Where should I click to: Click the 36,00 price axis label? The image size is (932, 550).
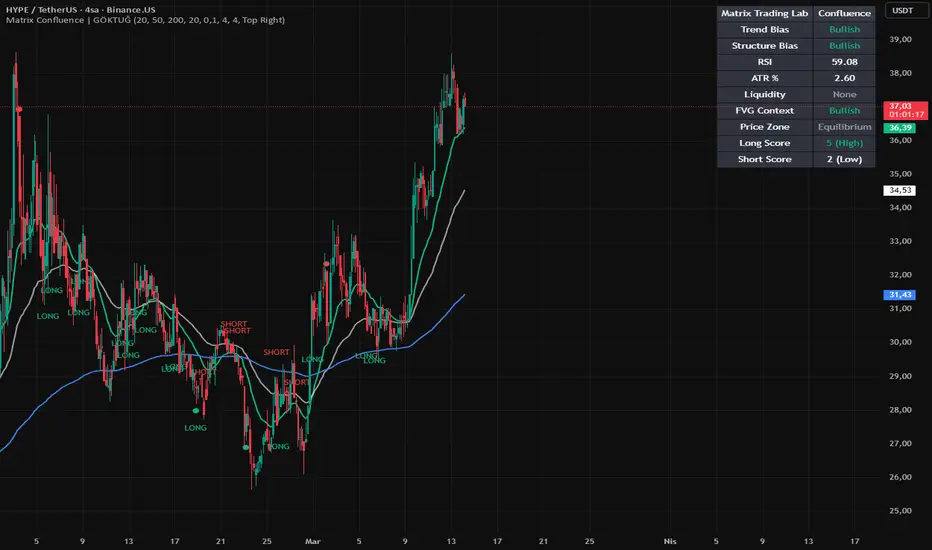[x=900, y=140]
